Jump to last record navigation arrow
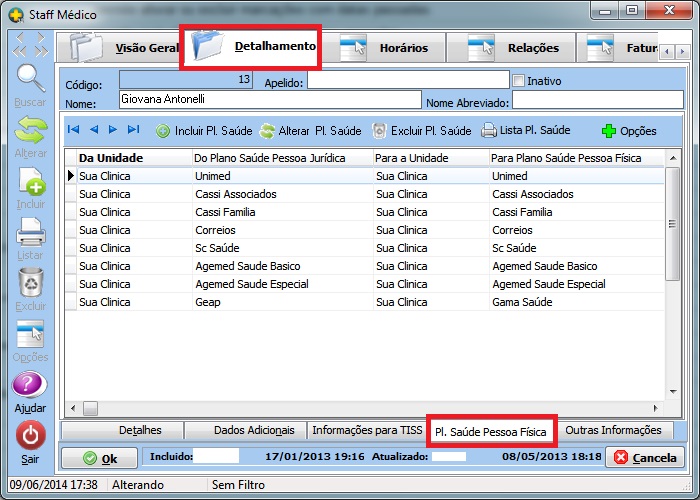The image size is (700, 500). click(133, 130)
